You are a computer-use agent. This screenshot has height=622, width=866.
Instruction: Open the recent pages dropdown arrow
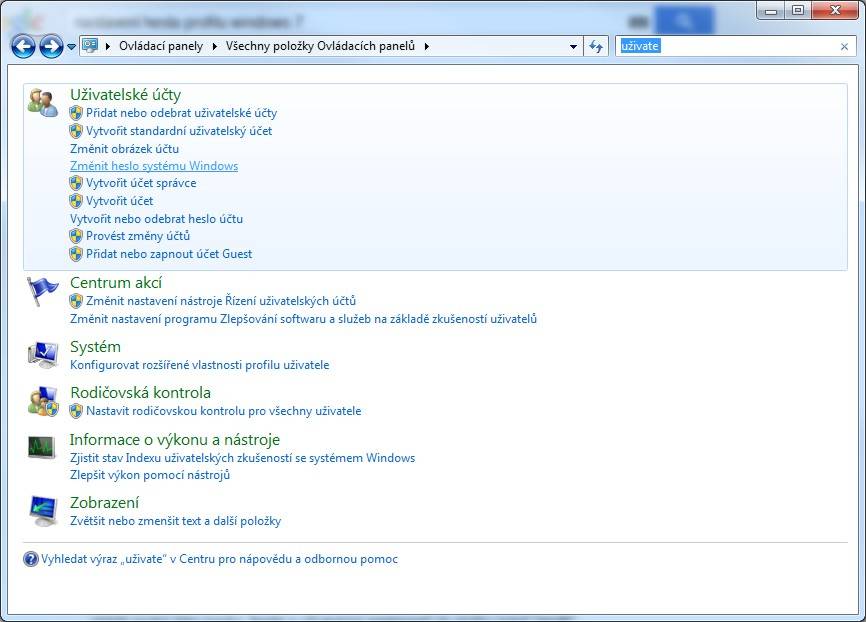point(71,47)
